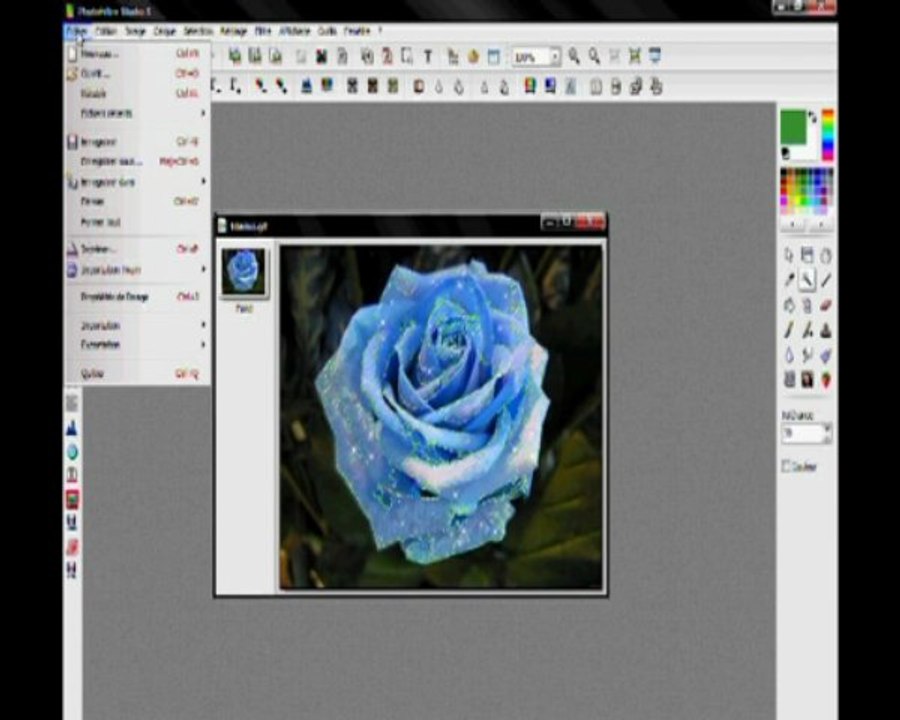Toggle the Couleur checkbox
This screenshot has height=720, width=900.
click(786, 466)
